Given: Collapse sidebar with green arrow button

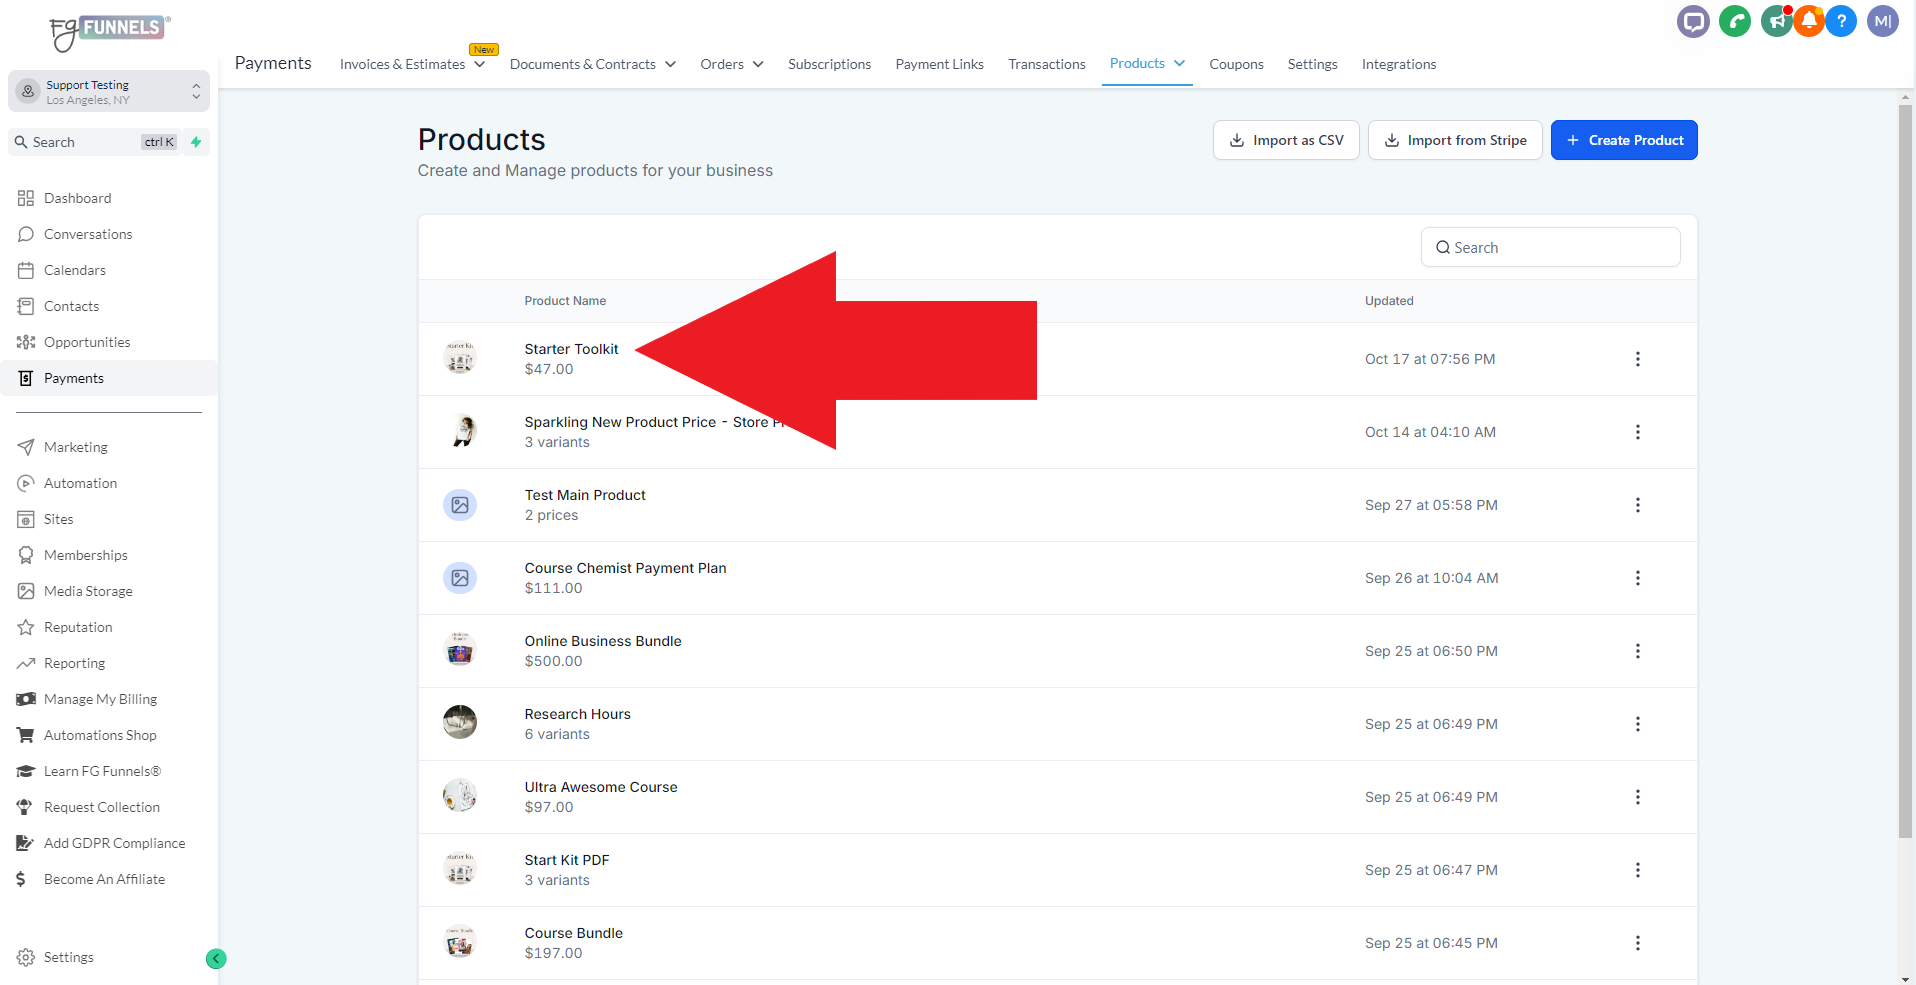Looking at the screenshot, I should click(x=216, y=959).
